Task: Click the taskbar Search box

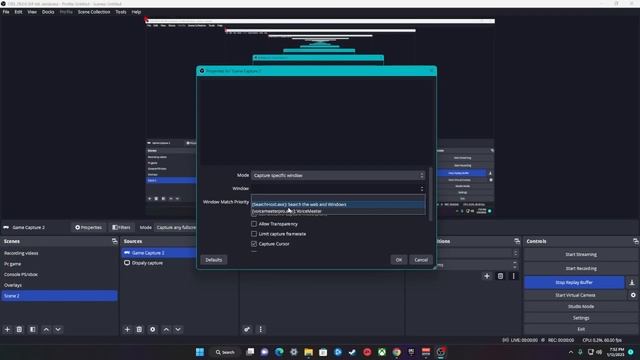Action: (x=225, y=352)
